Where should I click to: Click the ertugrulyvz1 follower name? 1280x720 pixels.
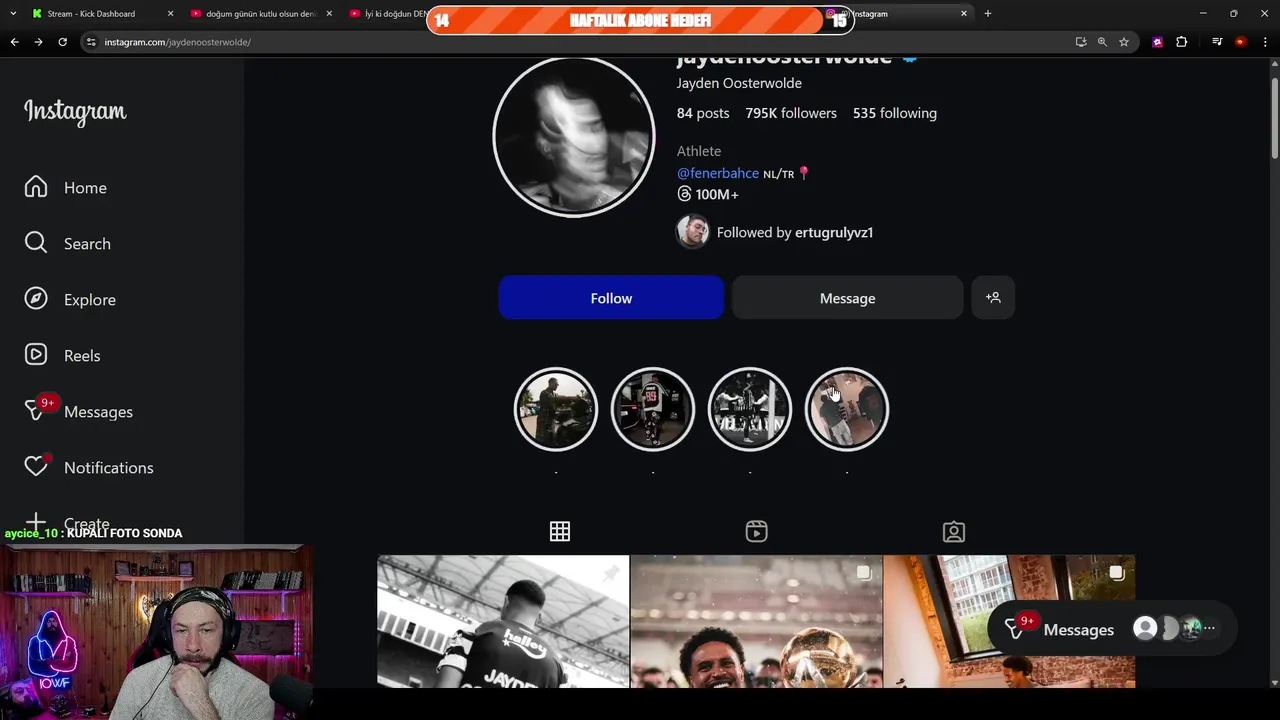click(834, 232)
